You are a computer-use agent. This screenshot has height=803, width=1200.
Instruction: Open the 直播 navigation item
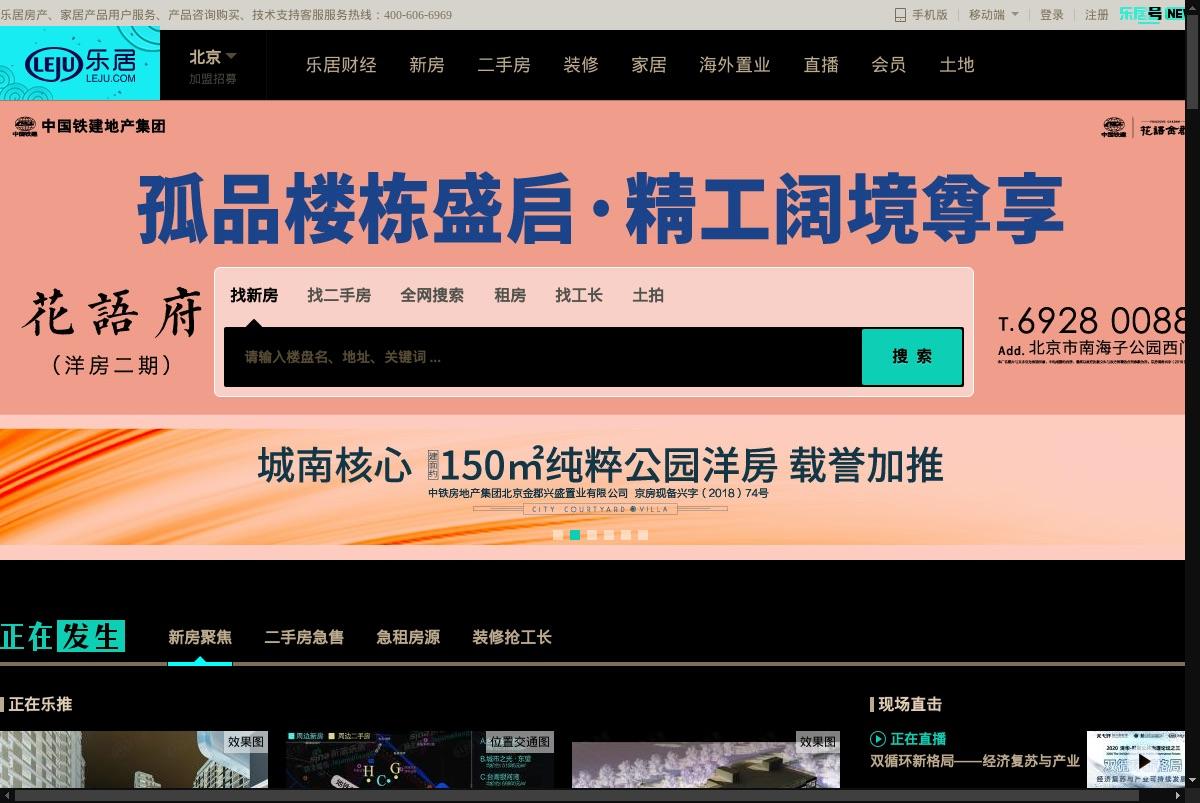click(821, 65)
